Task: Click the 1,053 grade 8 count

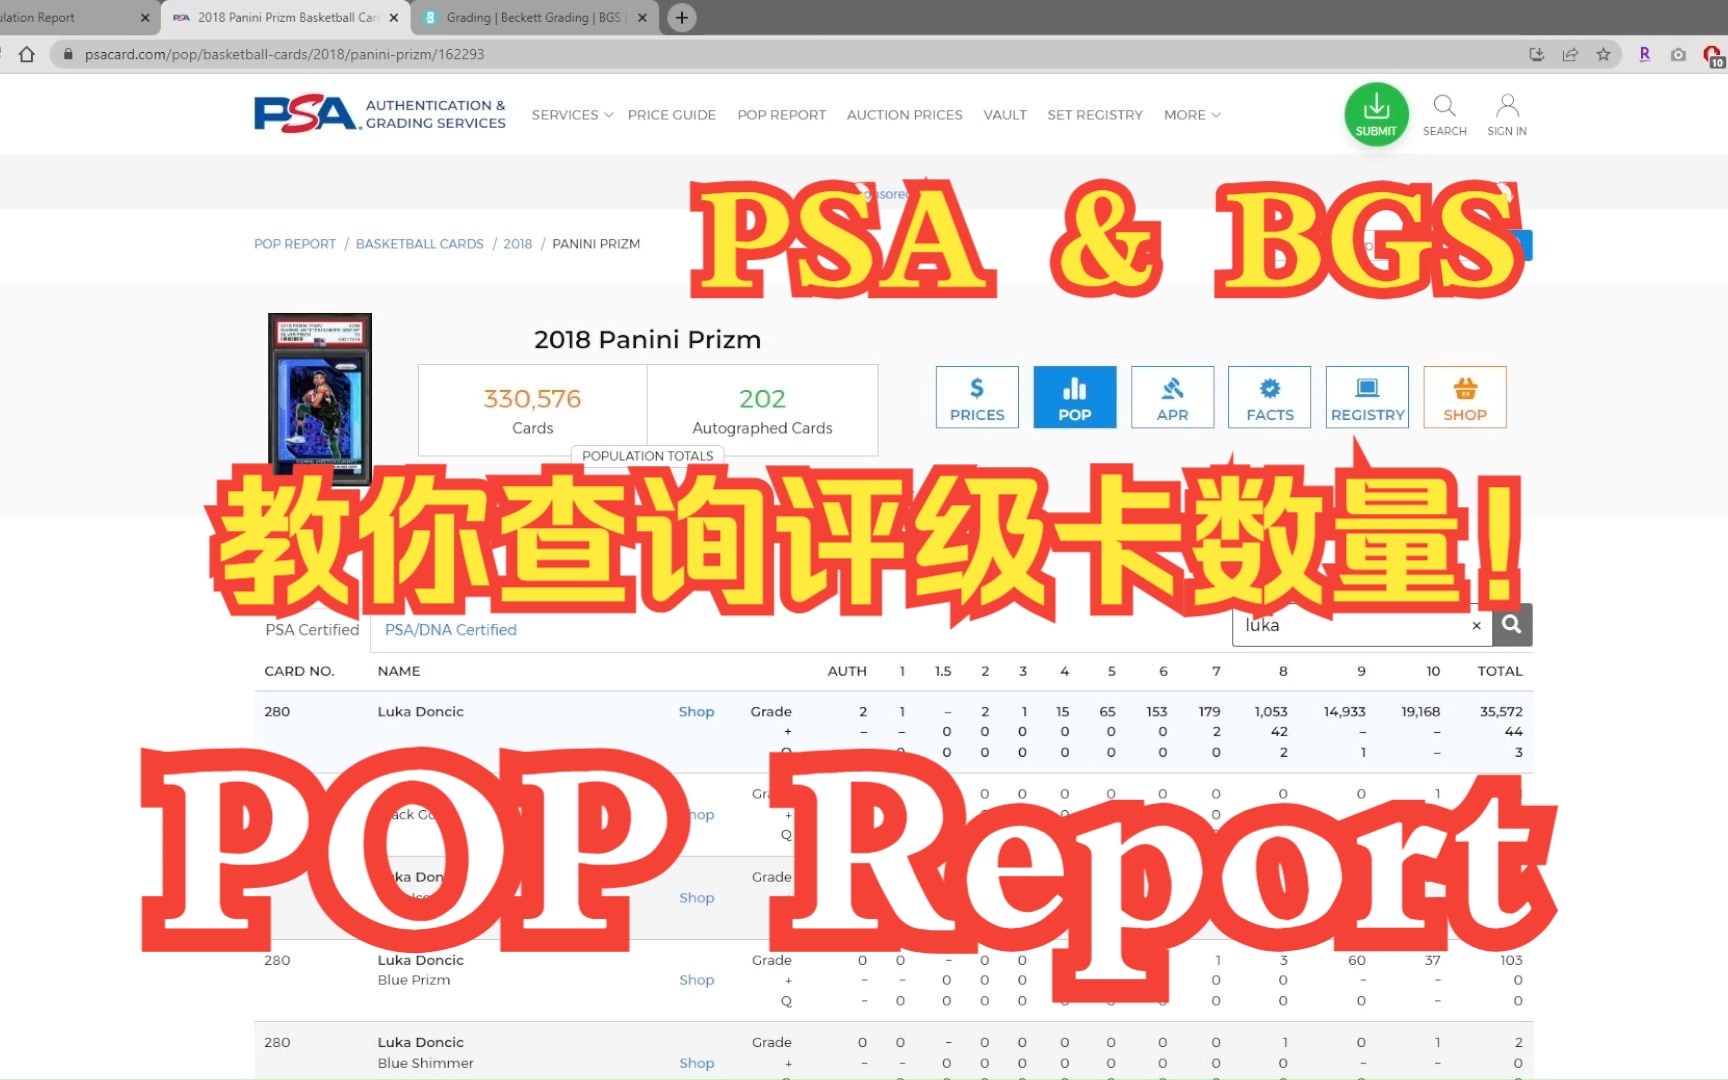Action: click(1271, 712)
